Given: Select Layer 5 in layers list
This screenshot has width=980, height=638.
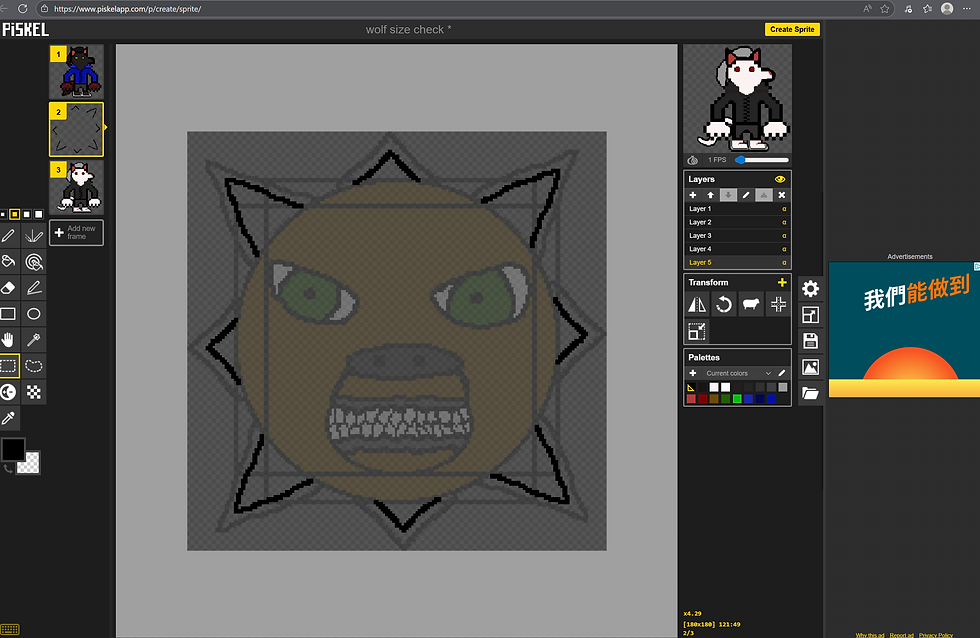Looking at the screenshot, I should point(738,262).
